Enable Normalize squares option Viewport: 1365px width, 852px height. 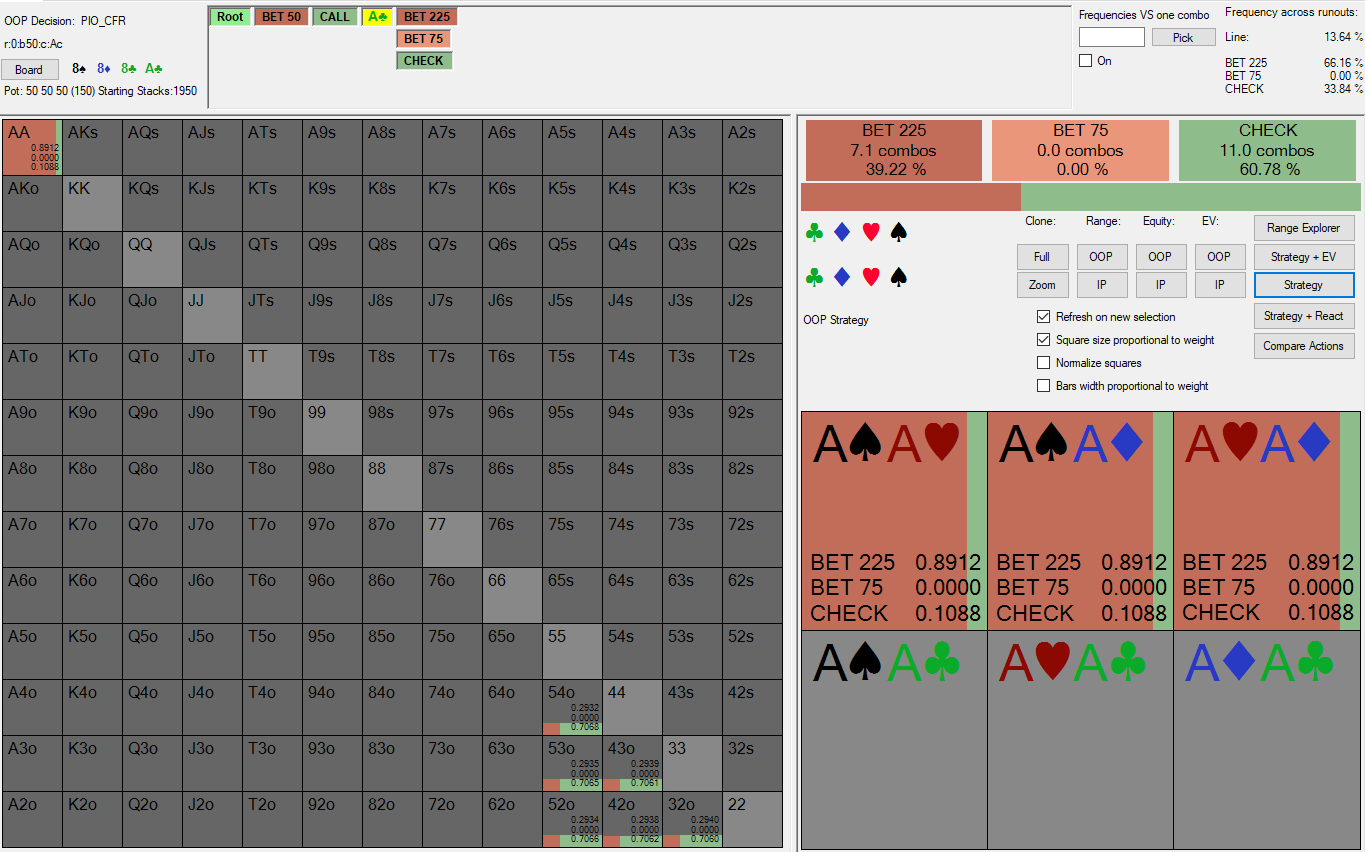pos(1044,363)
